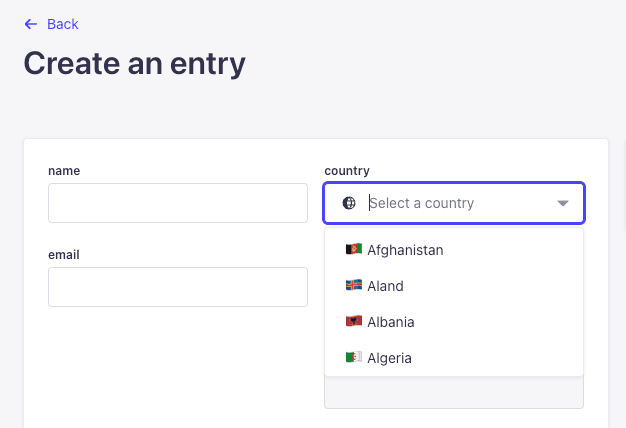Pick Albania from the dropdown options
The image size is (626, 428).
point(454,322)
